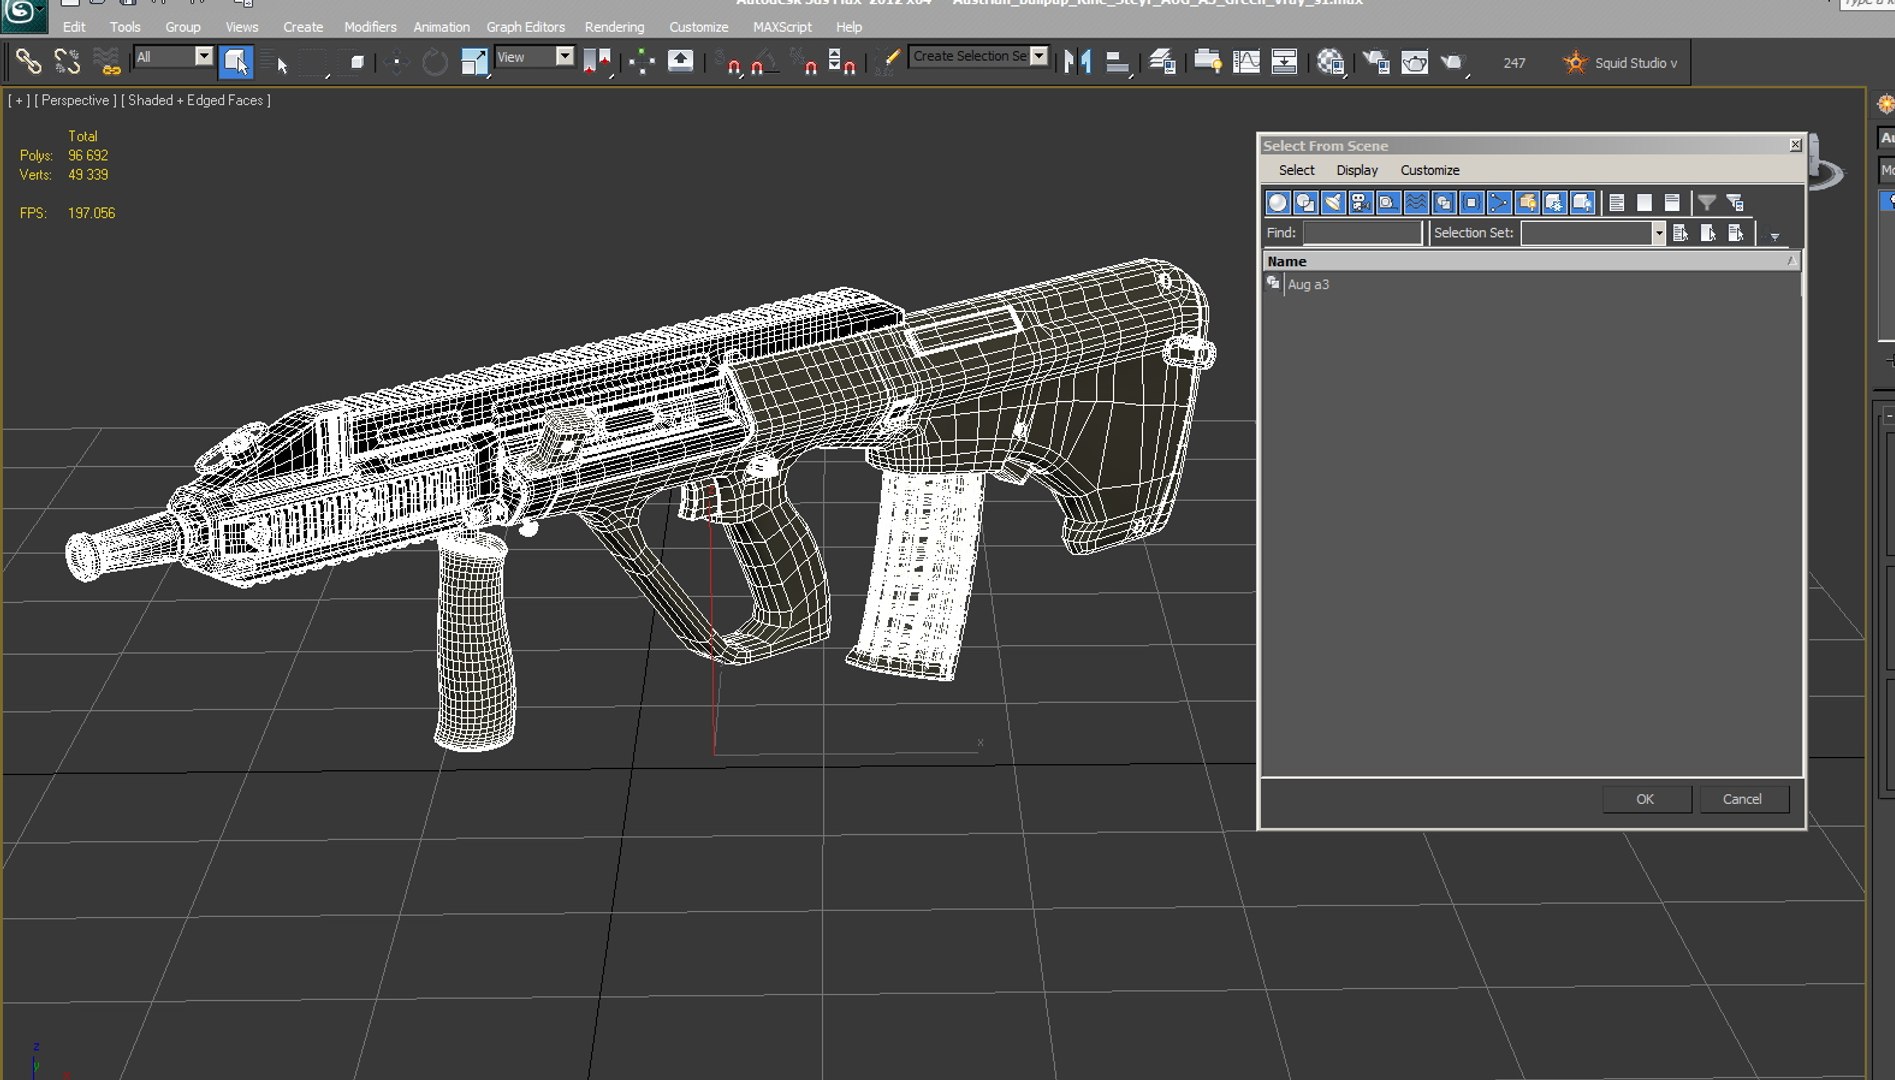Viewport: 1895px width, 1080px height.
Task: Click Bind to Space Warp icon
Action: click(106, 62)
